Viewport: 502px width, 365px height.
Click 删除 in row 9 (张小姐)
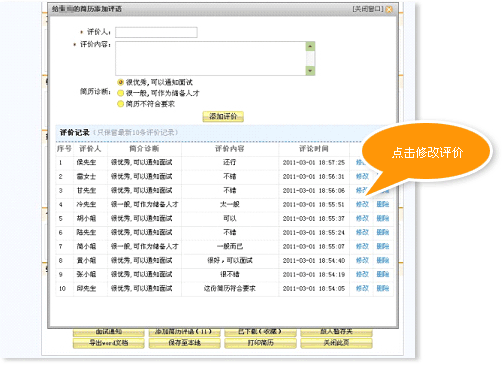383,274
